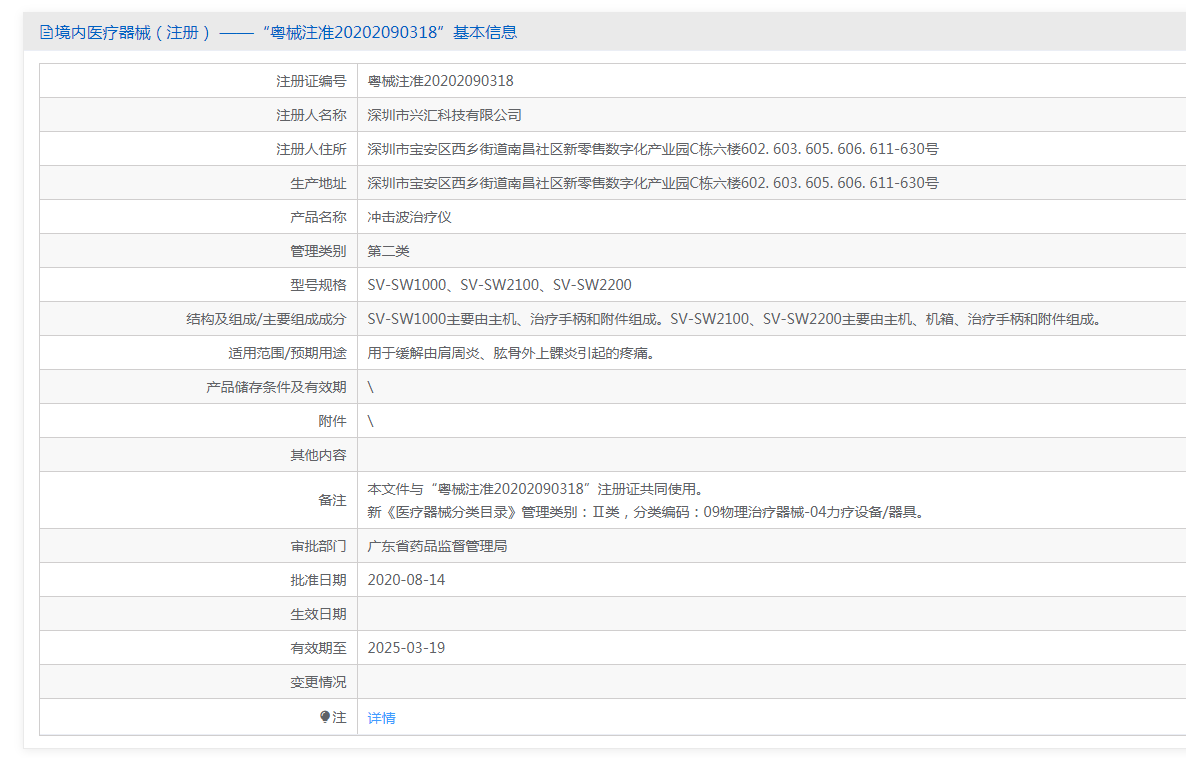Screen dimensions: 1186x758
Task: Select approval department 广东省药品监督管理局
Action: point(437,546)
